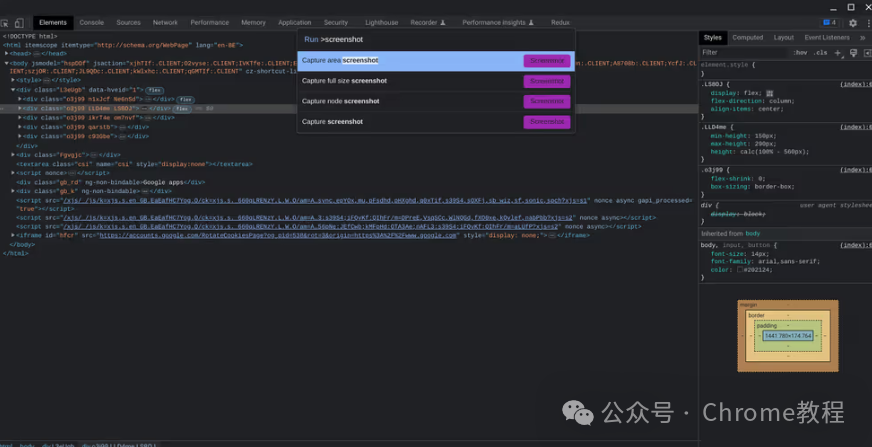Select the textarea class csi row
Screen dimensions: 872x447
click(134, 164)
